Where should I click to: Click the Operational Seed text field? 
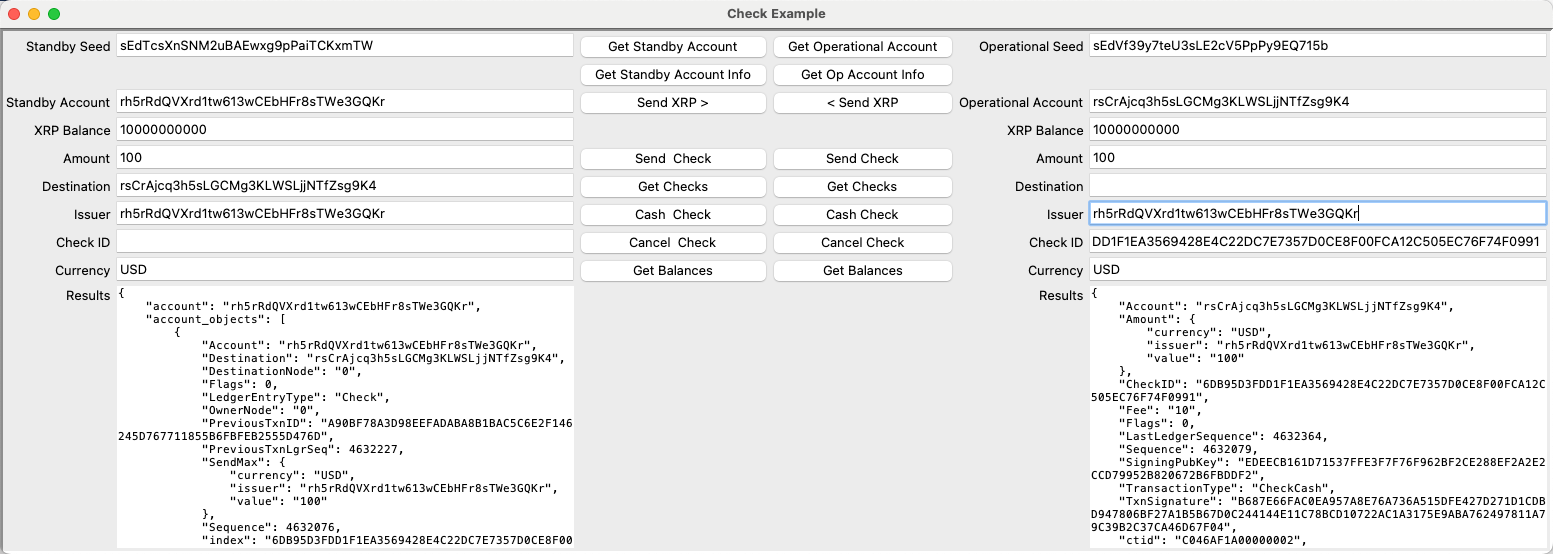tap(1317, 46)
